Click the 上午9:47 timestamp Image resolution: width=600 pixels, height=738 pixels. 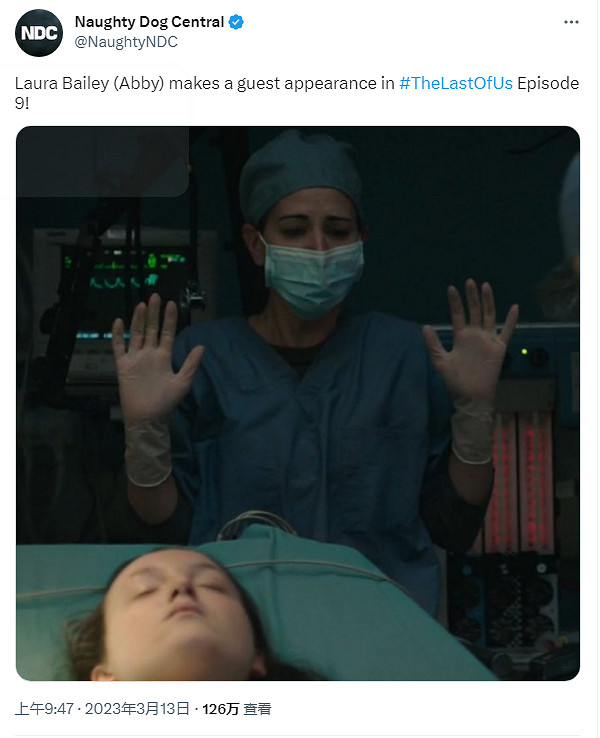click(x=44, y=709)
